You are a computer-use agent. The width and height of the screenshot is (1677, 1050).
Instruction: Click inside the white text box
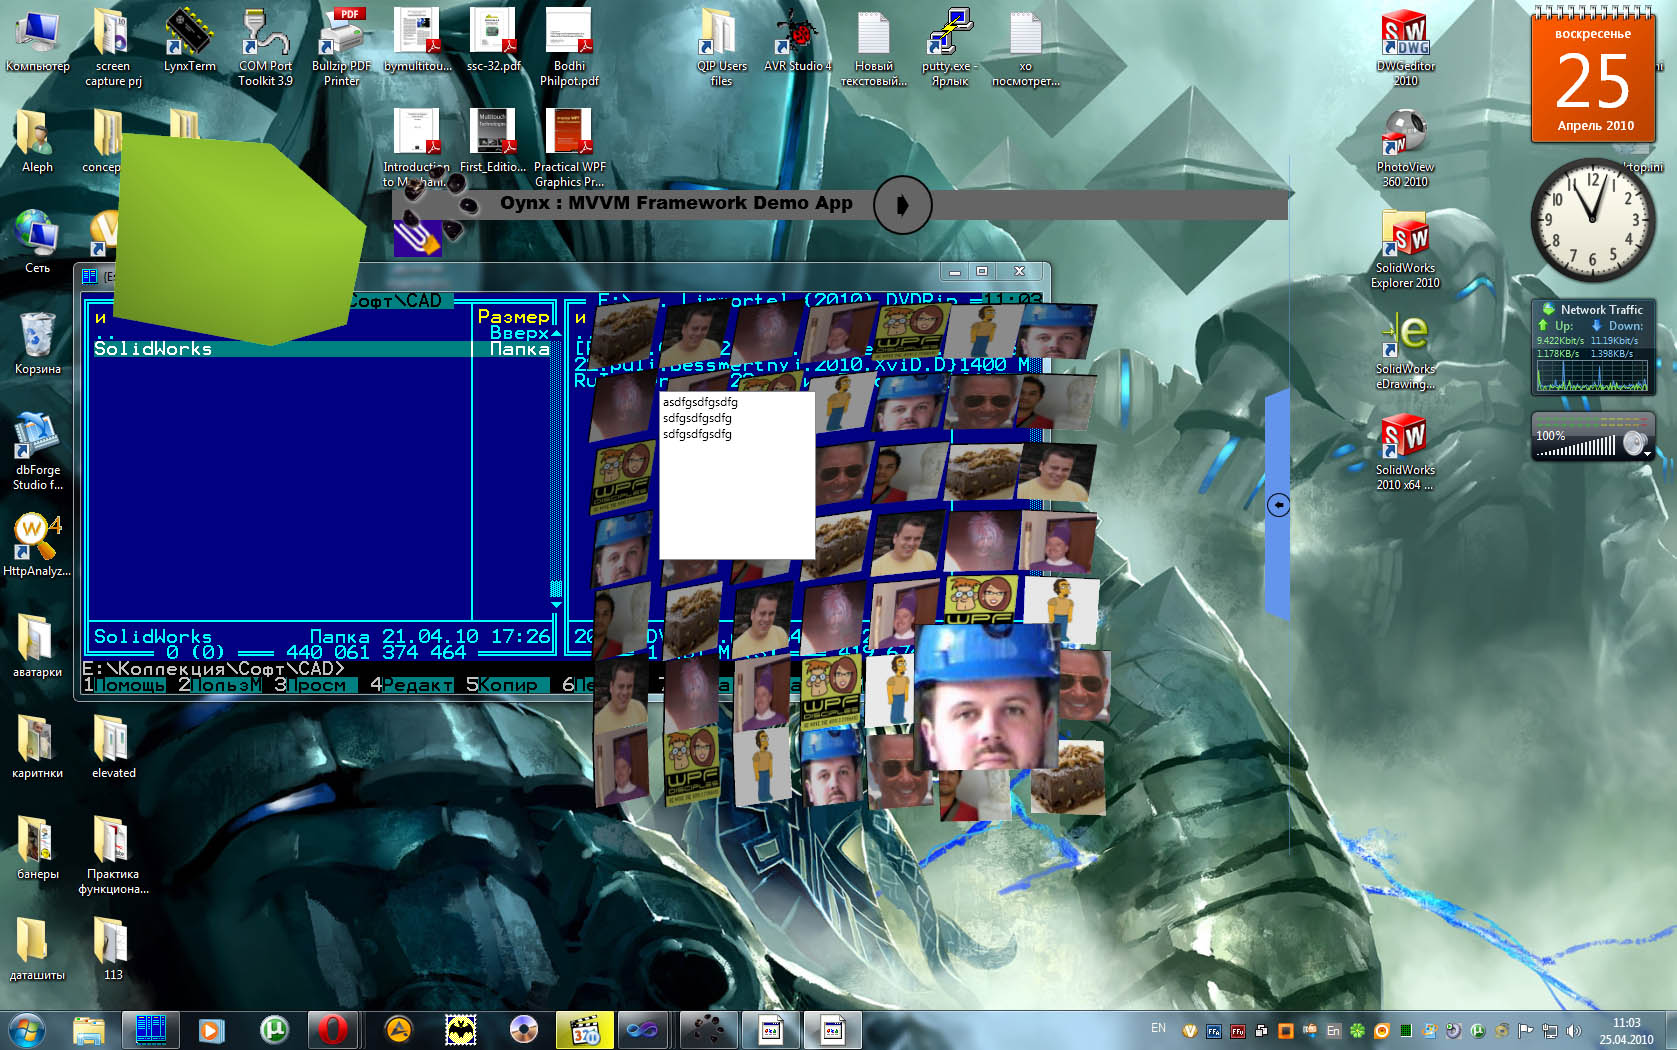(x=736, y=490)
